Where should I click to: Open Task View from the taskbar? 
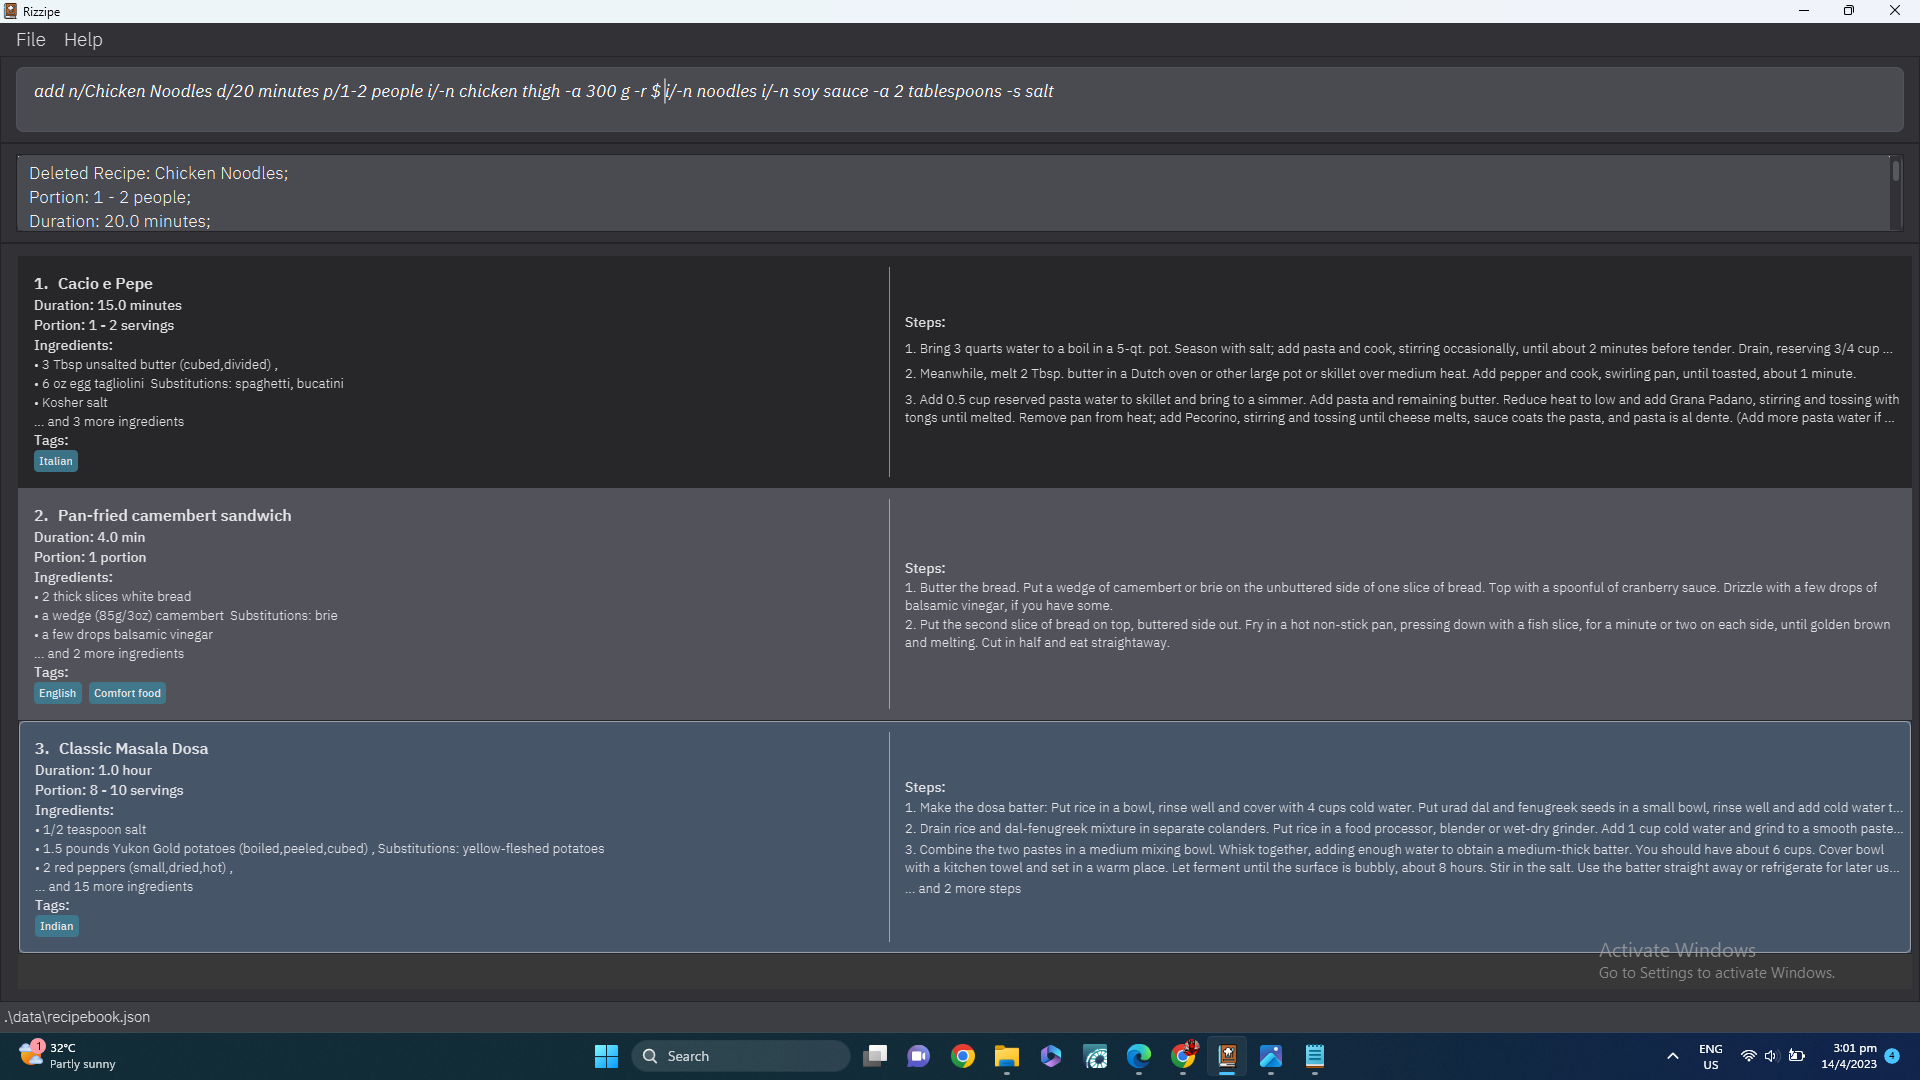875,1056
